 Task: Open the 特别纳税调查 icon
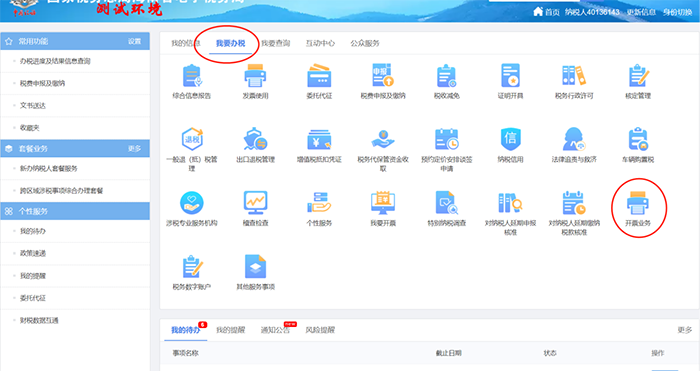click(446, 203)
